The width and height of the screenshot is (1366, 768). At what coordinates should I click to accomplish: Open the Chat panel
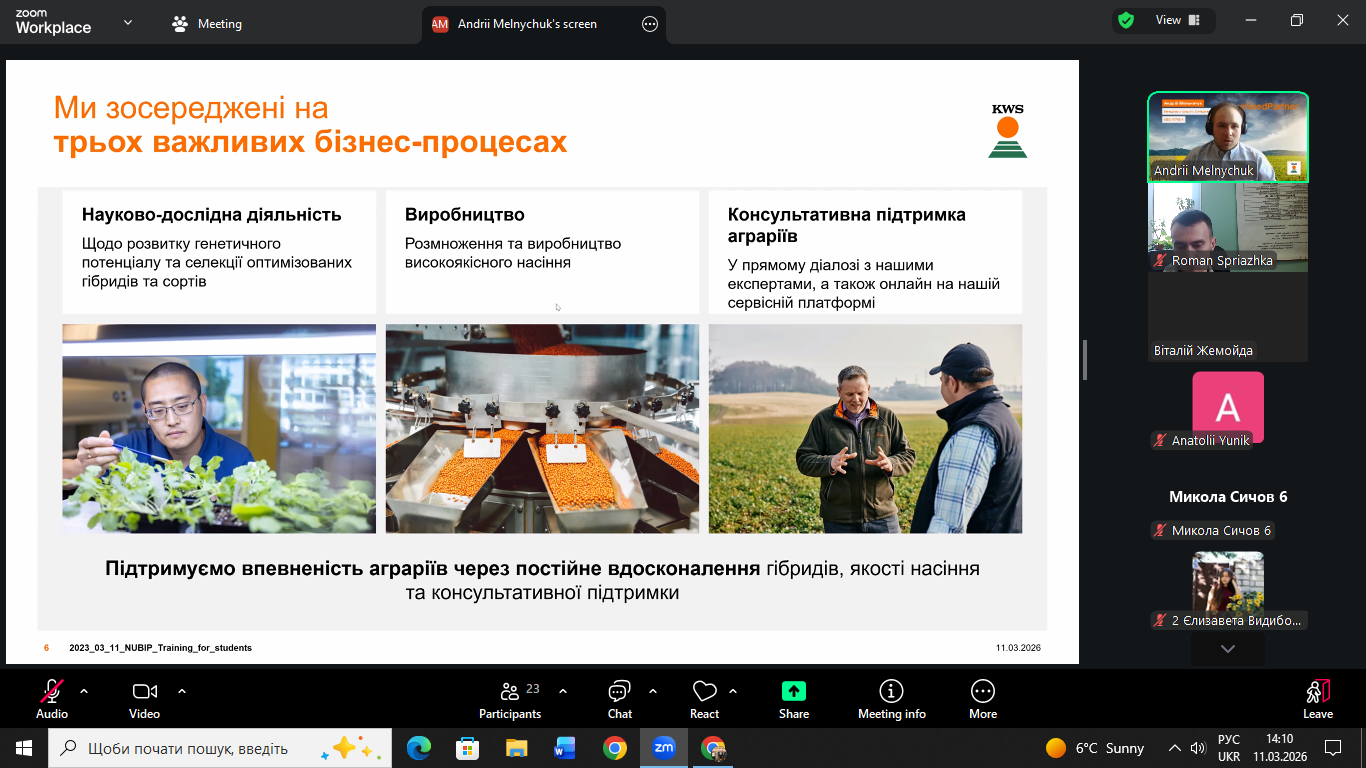click(619, 698)
